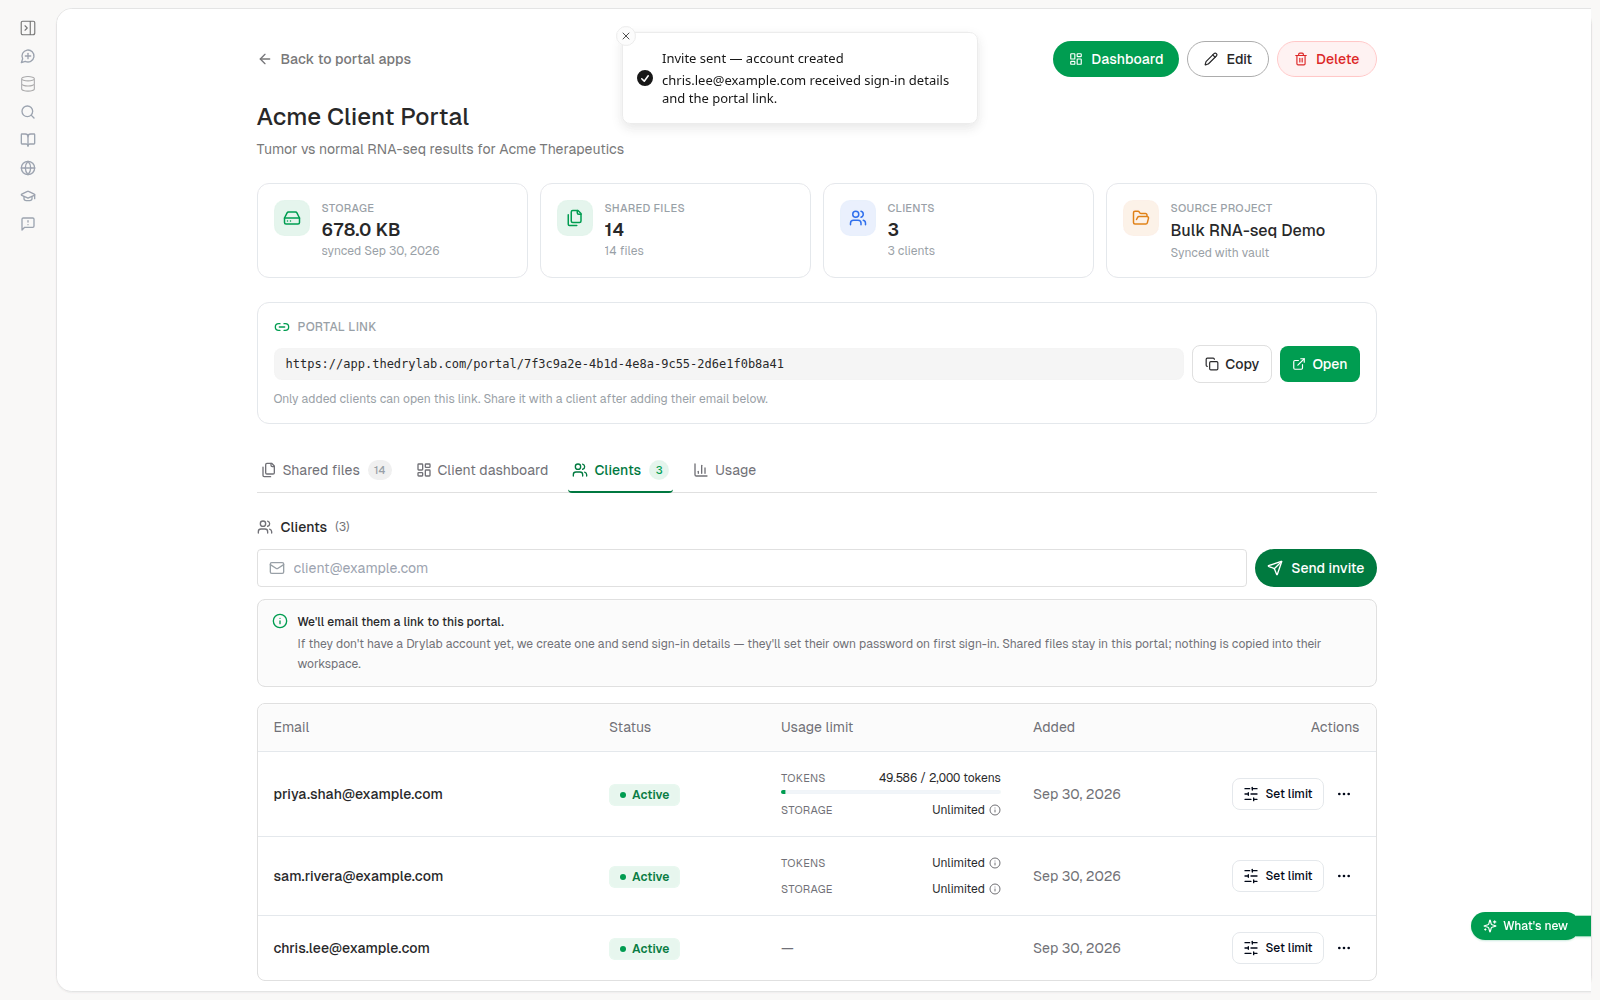Click the Source Project folder icon
Screen dimensions: 1600x1000
(x=1141, y=218)
